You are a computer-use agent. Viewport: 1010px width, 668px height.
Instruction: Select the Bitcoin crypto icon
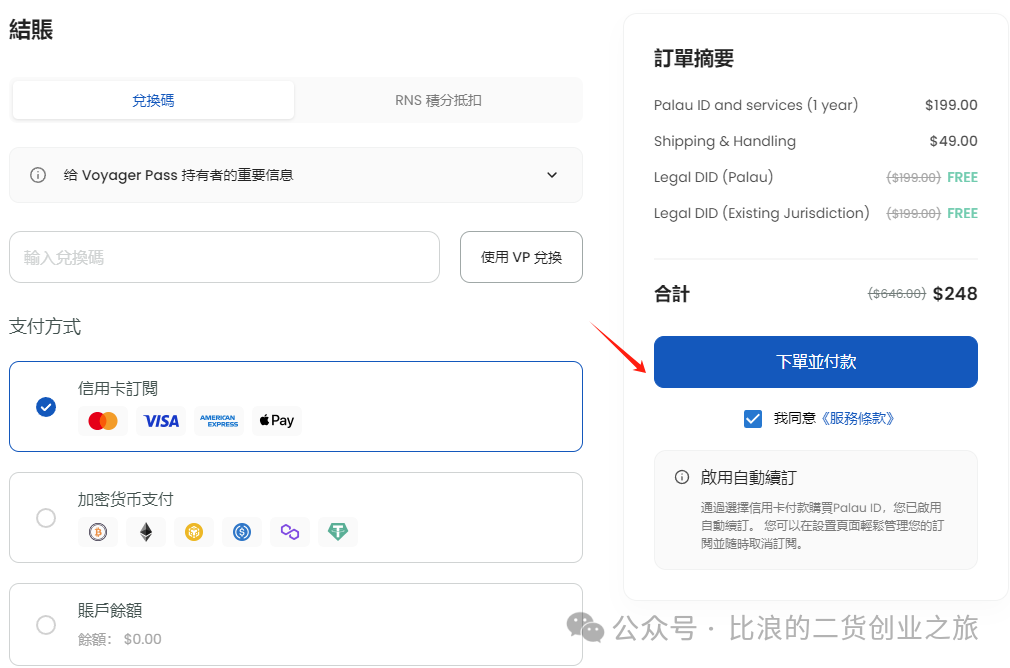pos(97,532)
